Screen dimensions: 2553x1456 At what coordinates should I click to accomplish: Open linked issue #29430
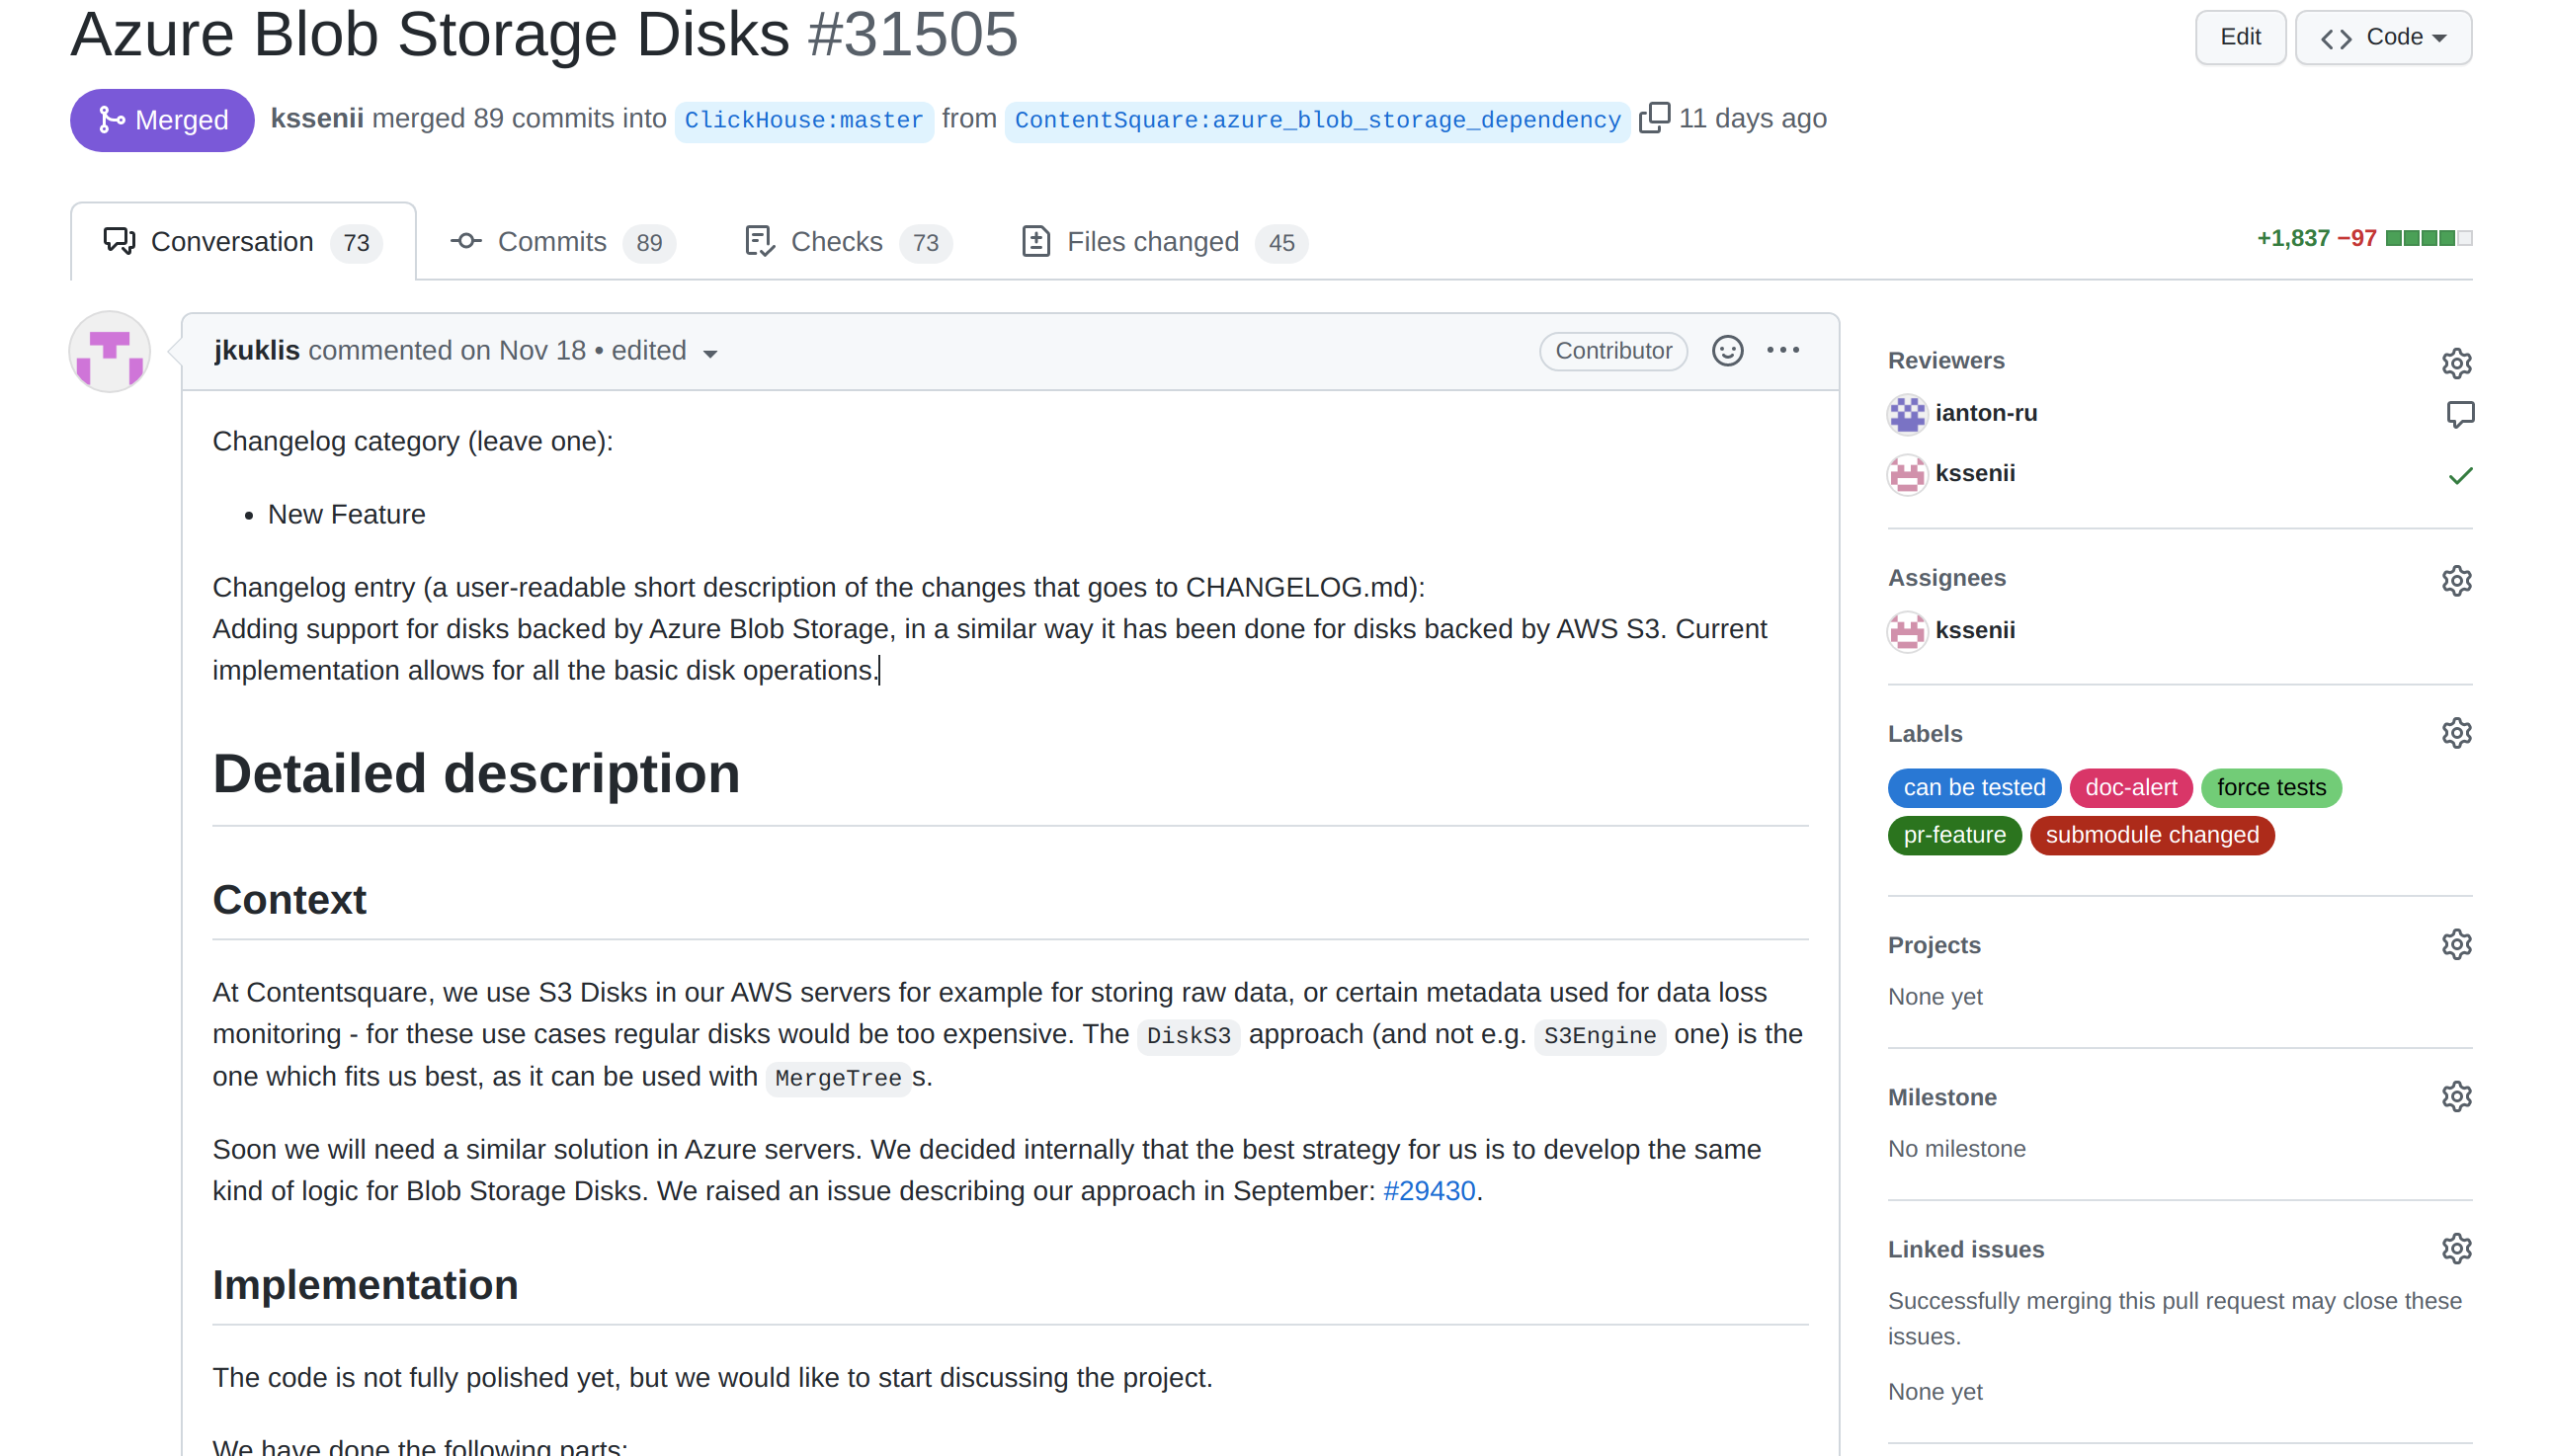point(1428,1190)
